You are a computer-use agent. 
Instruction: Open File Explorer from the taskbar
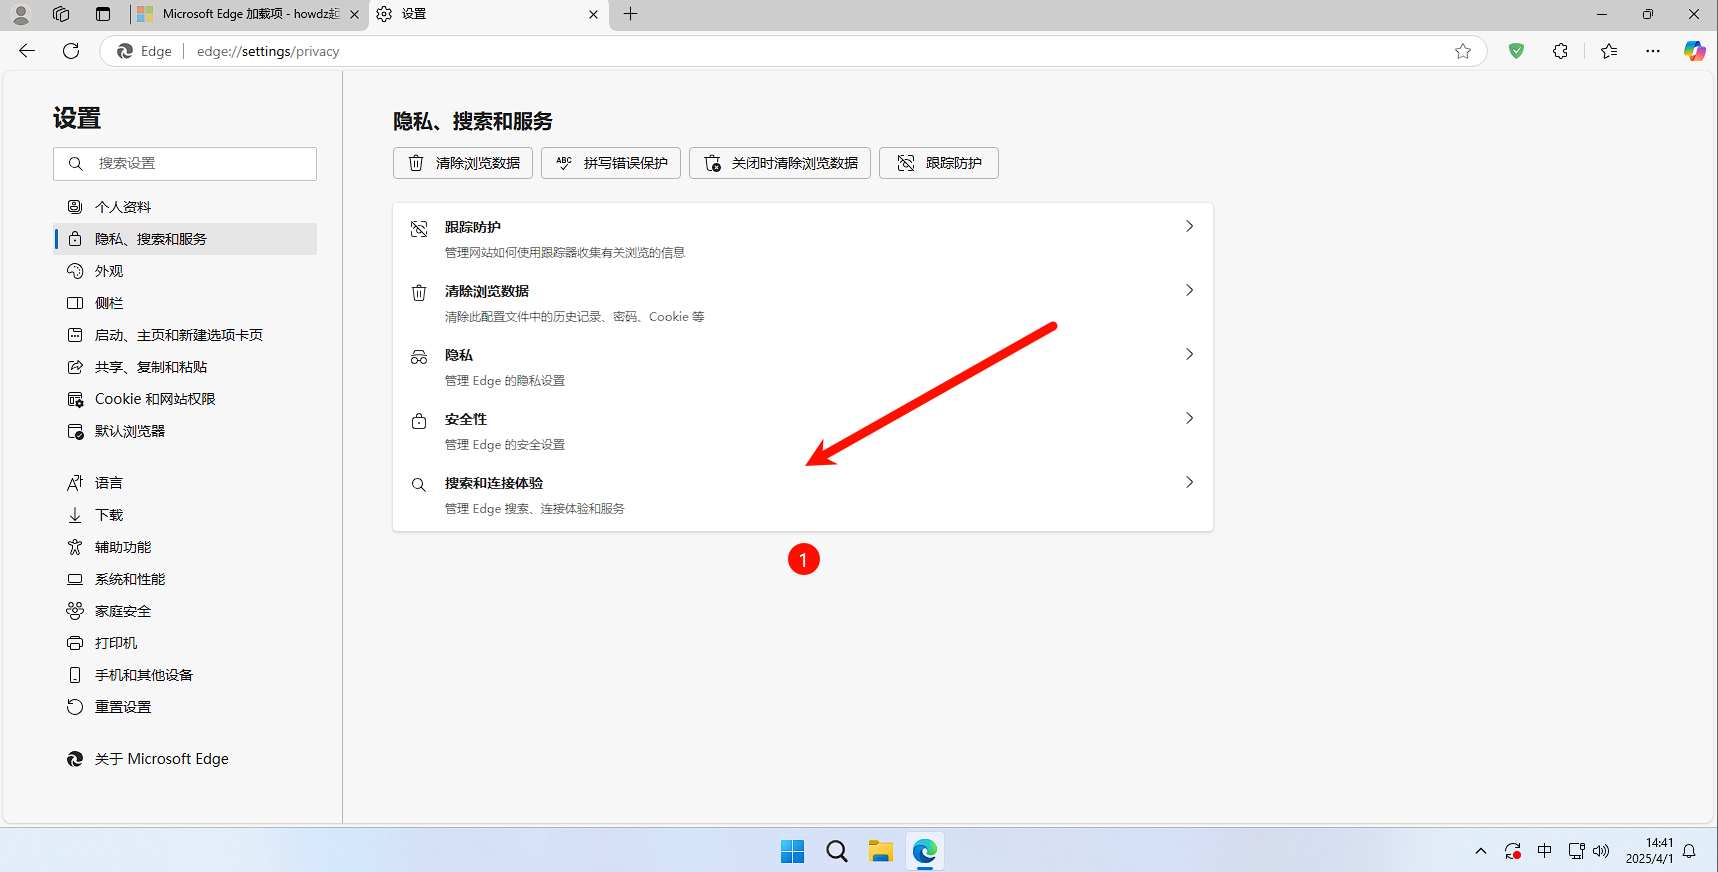click(881, 851)
